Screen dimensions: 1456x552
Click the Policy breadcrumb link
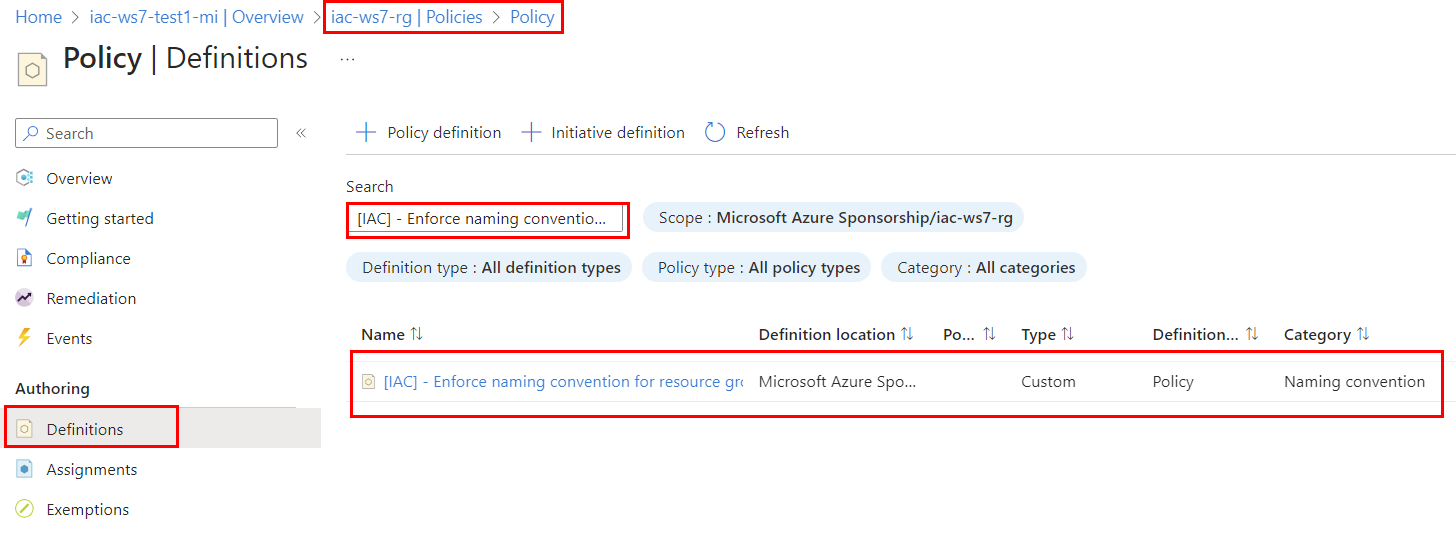[532, 17]
